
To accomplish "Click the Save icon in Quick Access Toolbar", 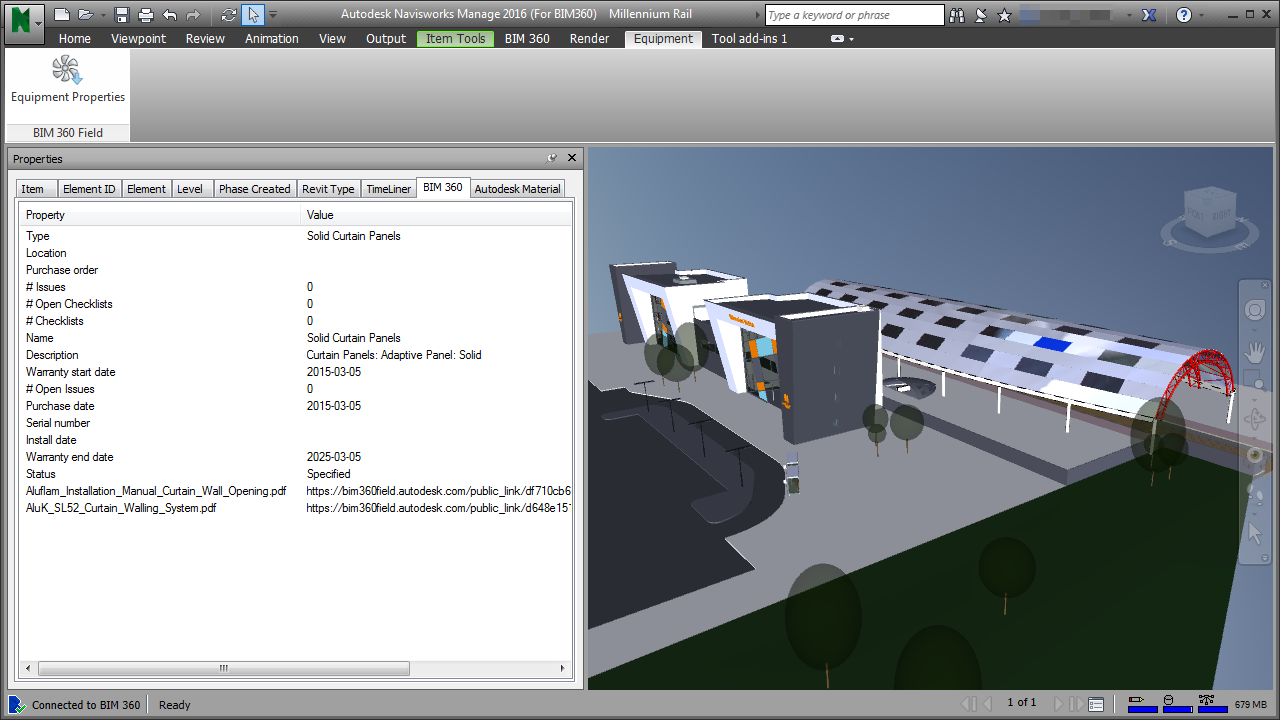I will [122, 14].
